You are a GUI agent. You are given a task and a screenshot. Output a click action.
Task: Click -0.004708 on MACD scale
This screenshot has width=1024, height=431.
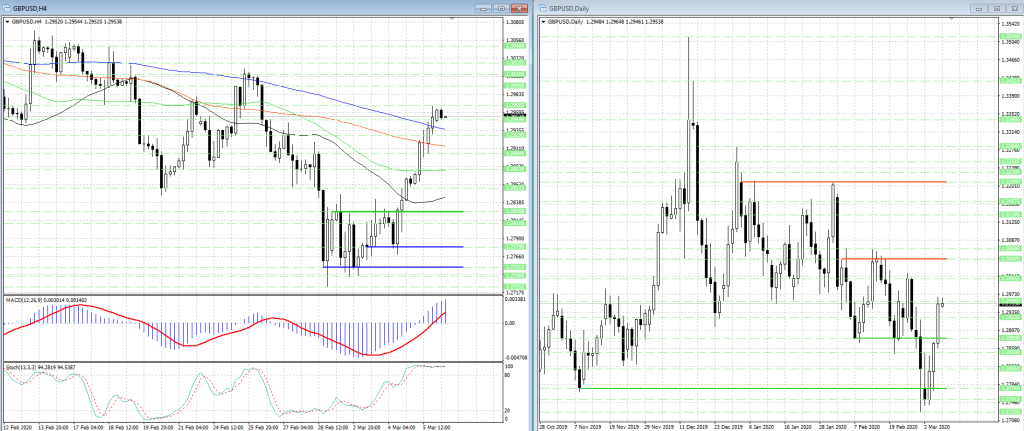point(516,357)
